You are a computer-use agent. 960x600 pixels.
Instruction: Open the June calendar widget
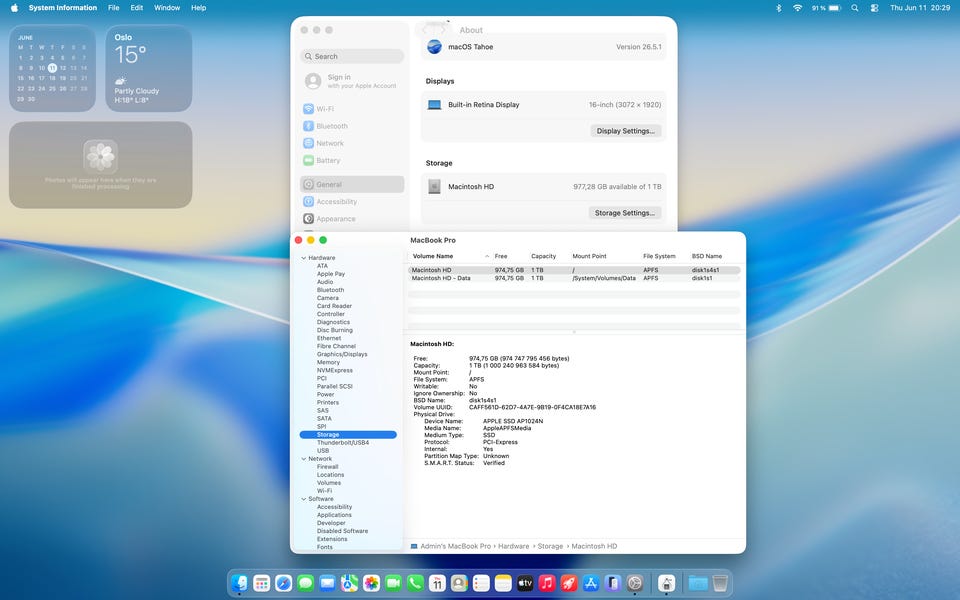52,68
